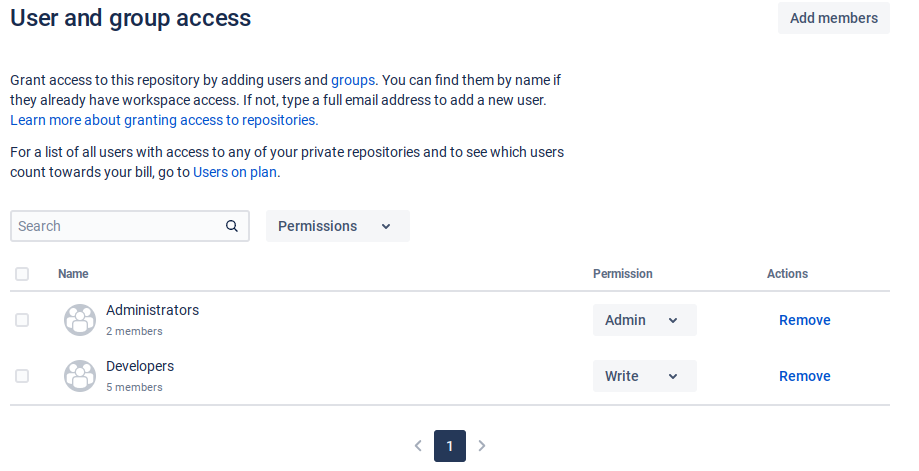Open the groups link
Screen dimensions: 919x471
[x=353, y=80]
